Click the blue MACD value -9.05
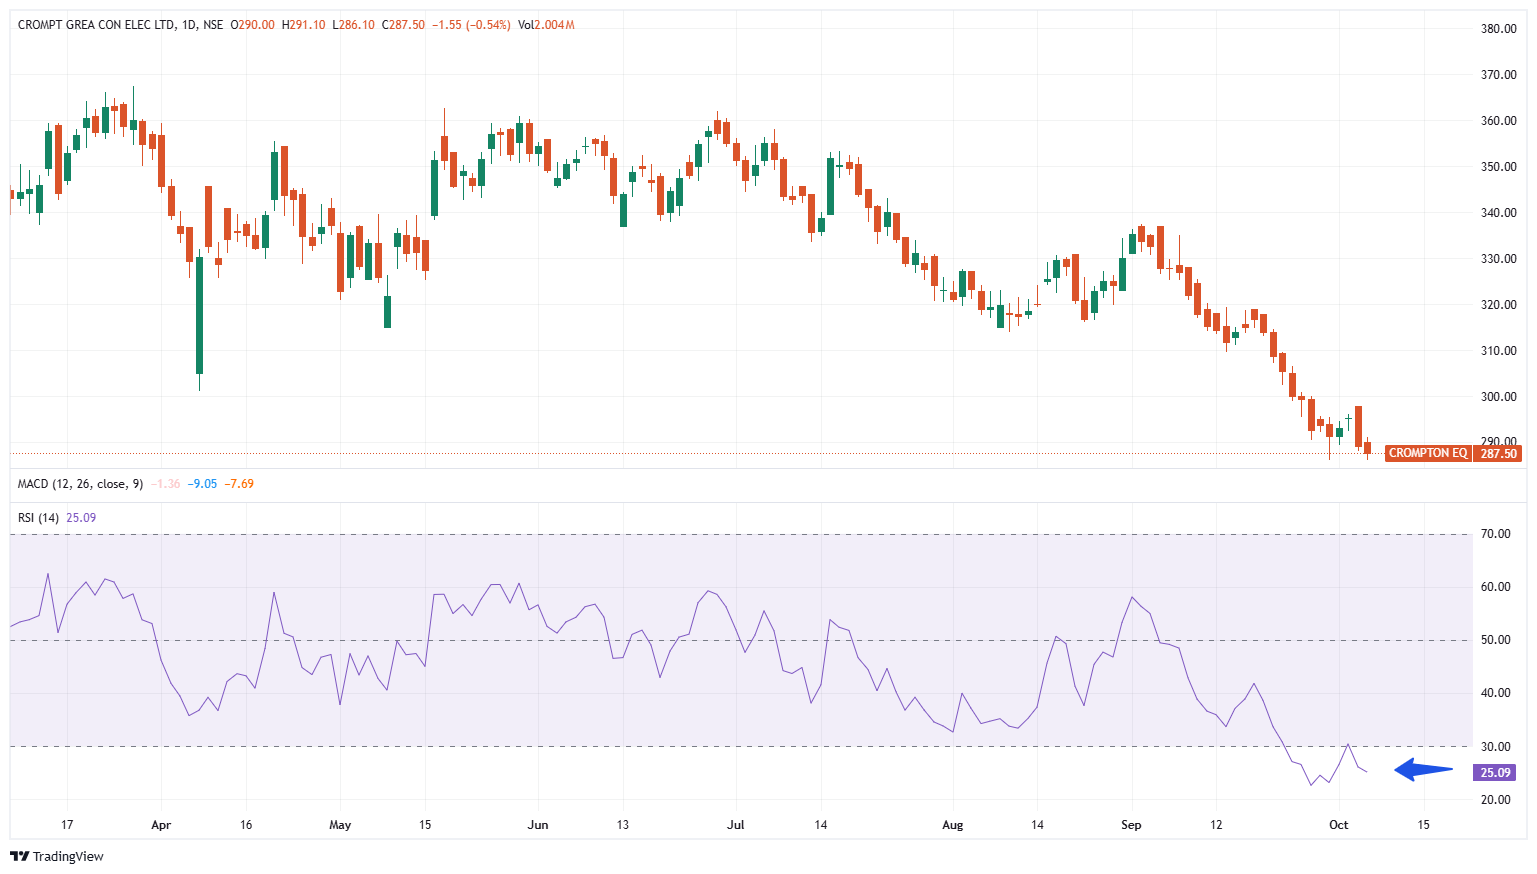Viewport: 1537px width, 874px height. [203, 484]
